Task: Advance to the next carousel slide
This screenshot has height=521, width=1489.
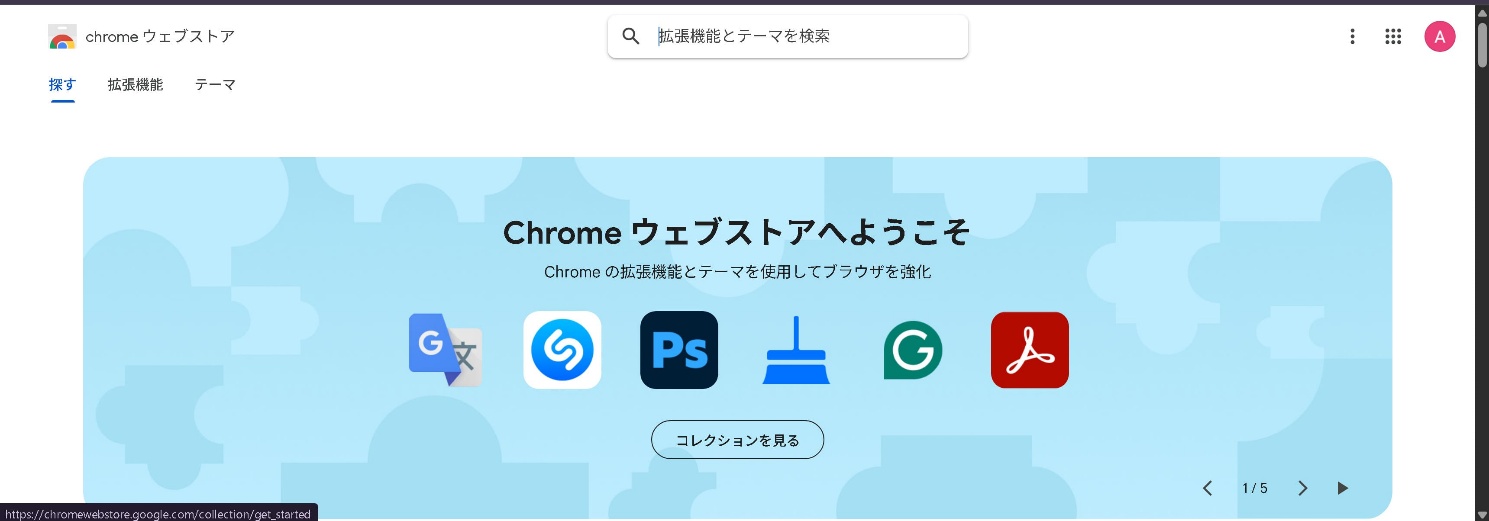Action: click(x=1302, y=488)
